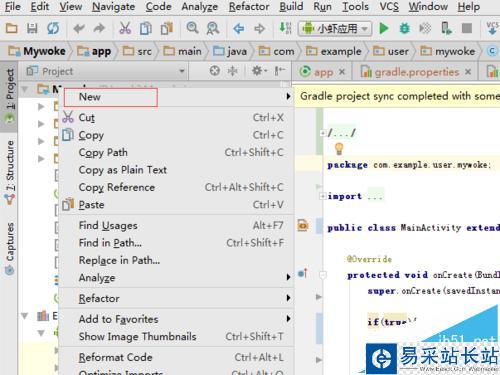The image size is (500, 375).
Task: Select Copy as Plain Text
Action: pyautogui.click(x=177, y=170)
